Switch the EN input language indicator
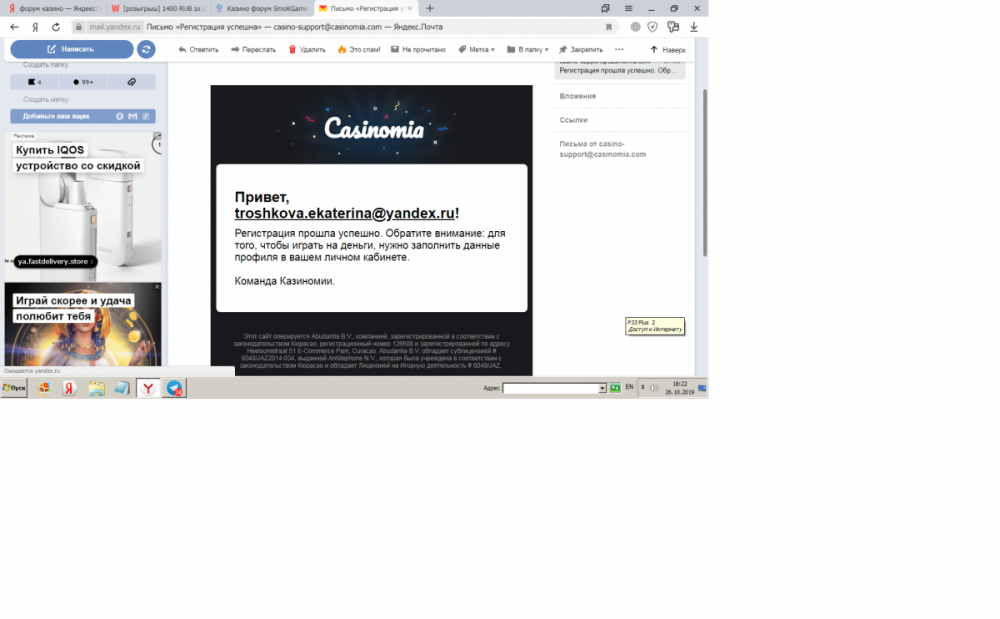This screenshot has width=1000, height=619. [629, 388]
